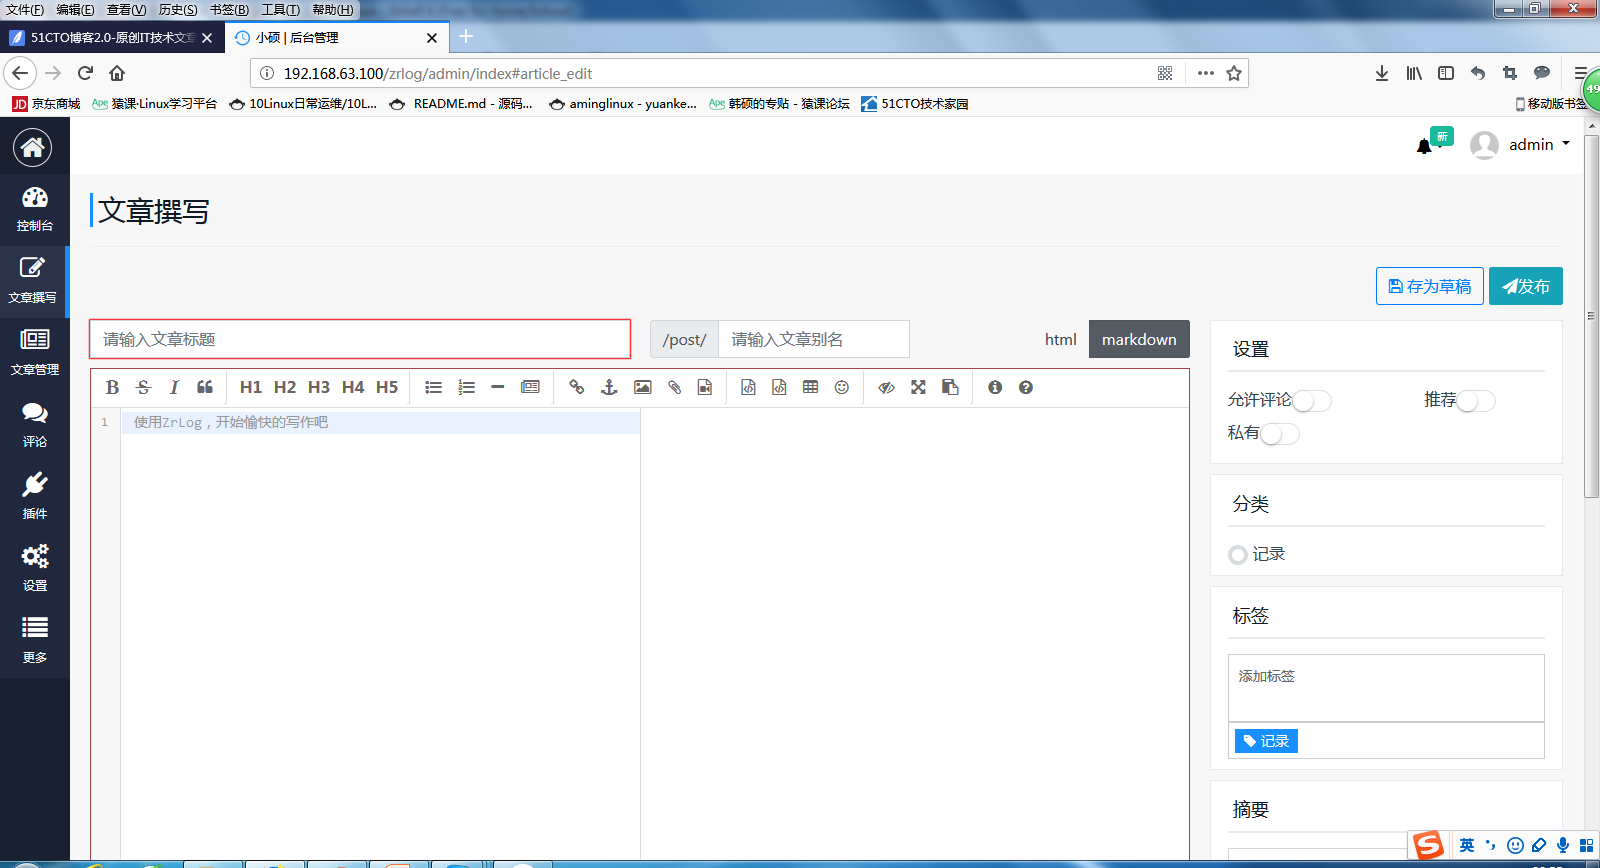This screenshot has width=1600, height=868.
Task: Open emoji picker smiley icon
Action: [x=842, y=387]
